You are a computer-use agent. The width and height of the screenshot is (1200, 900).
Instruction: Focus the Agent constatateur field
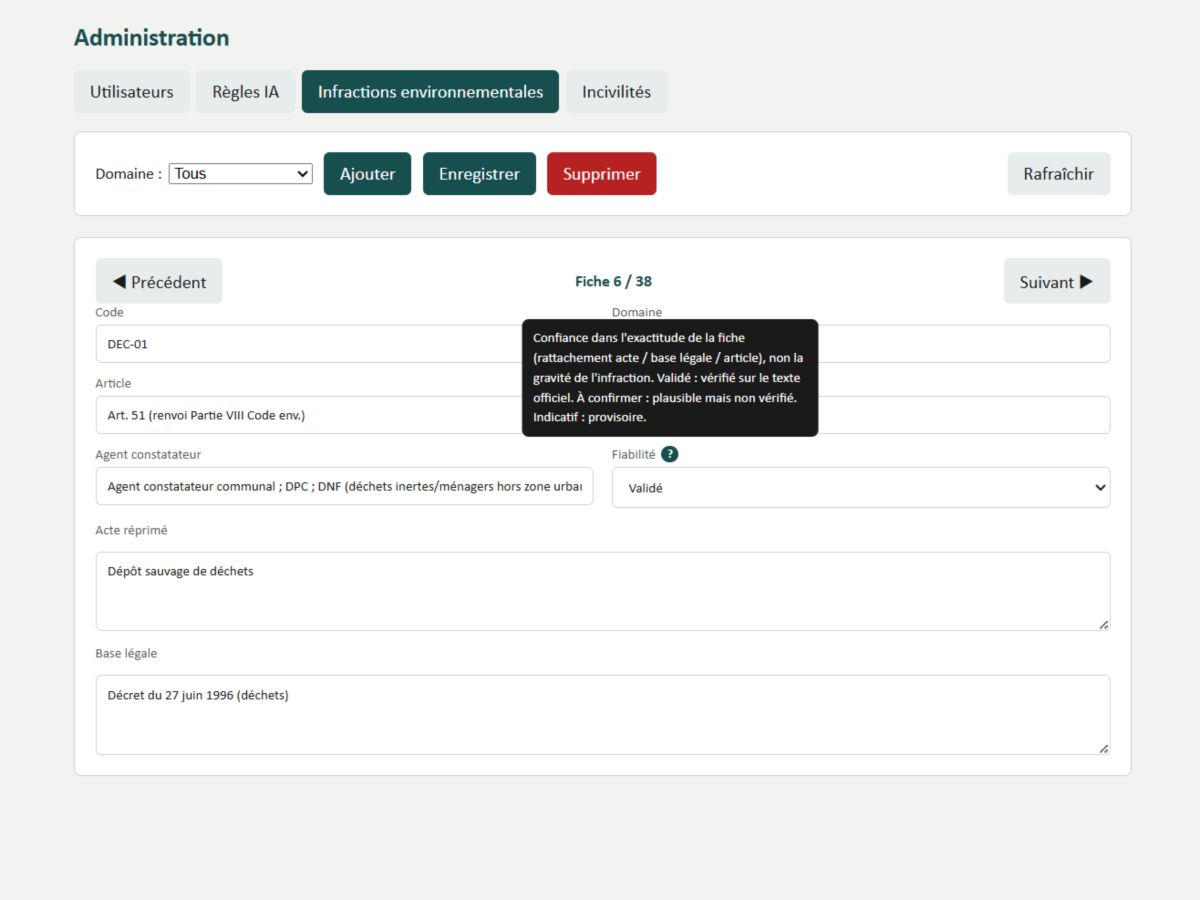pos(345,487)
